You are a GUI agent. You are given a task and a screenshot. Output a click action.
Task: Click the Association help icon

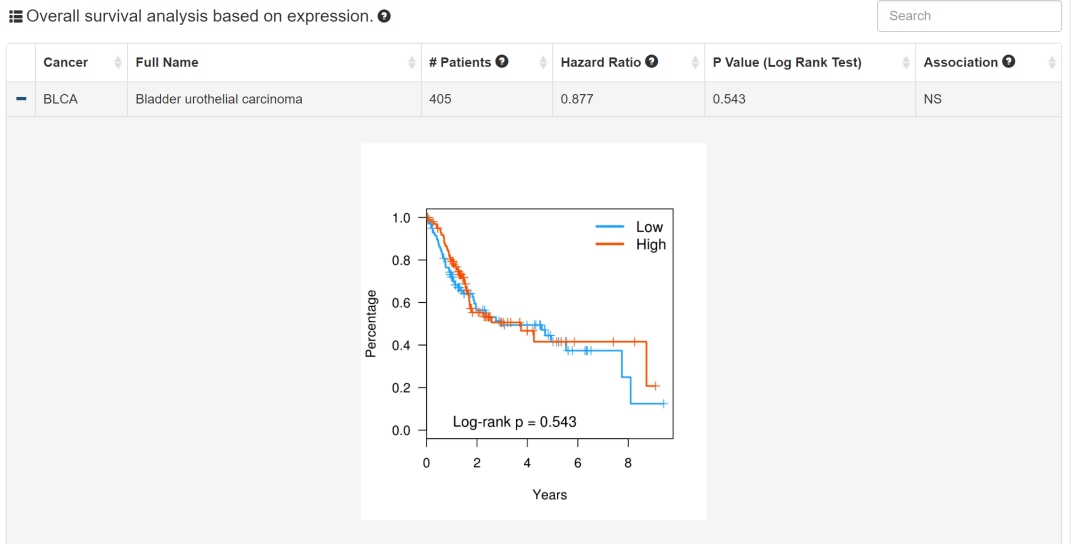[1009, 62]
